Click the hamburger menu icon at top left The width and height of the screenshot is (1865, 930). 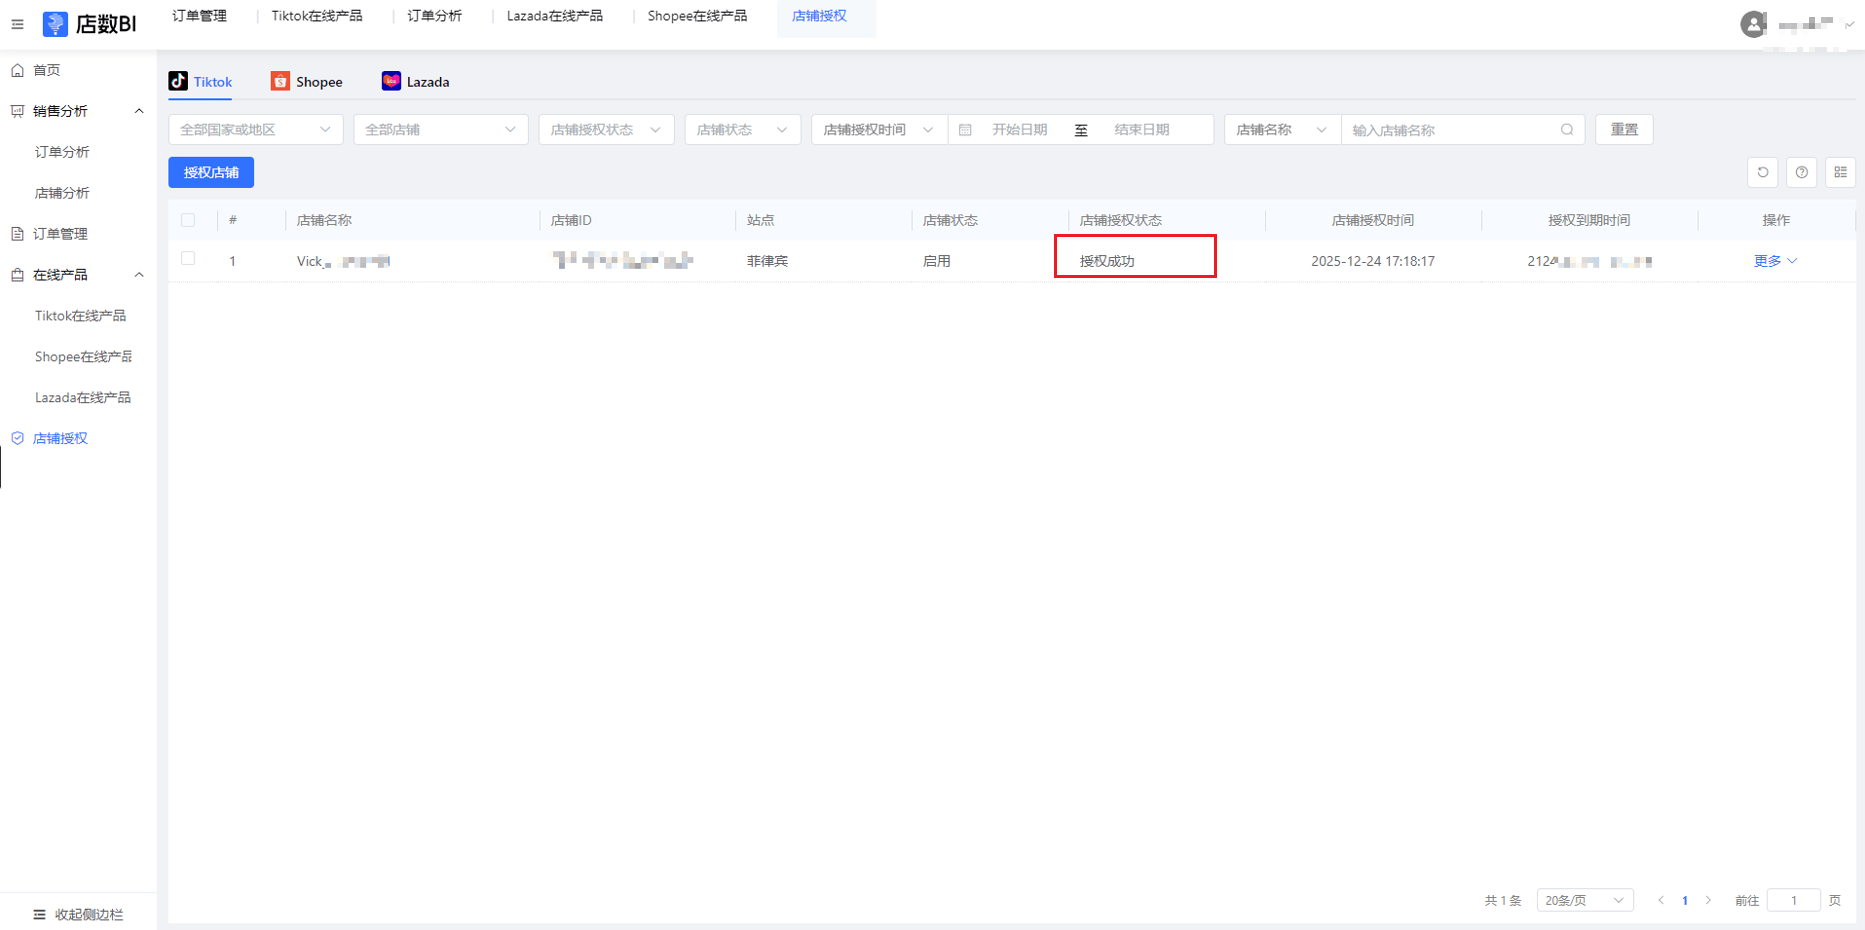[17, 24]
